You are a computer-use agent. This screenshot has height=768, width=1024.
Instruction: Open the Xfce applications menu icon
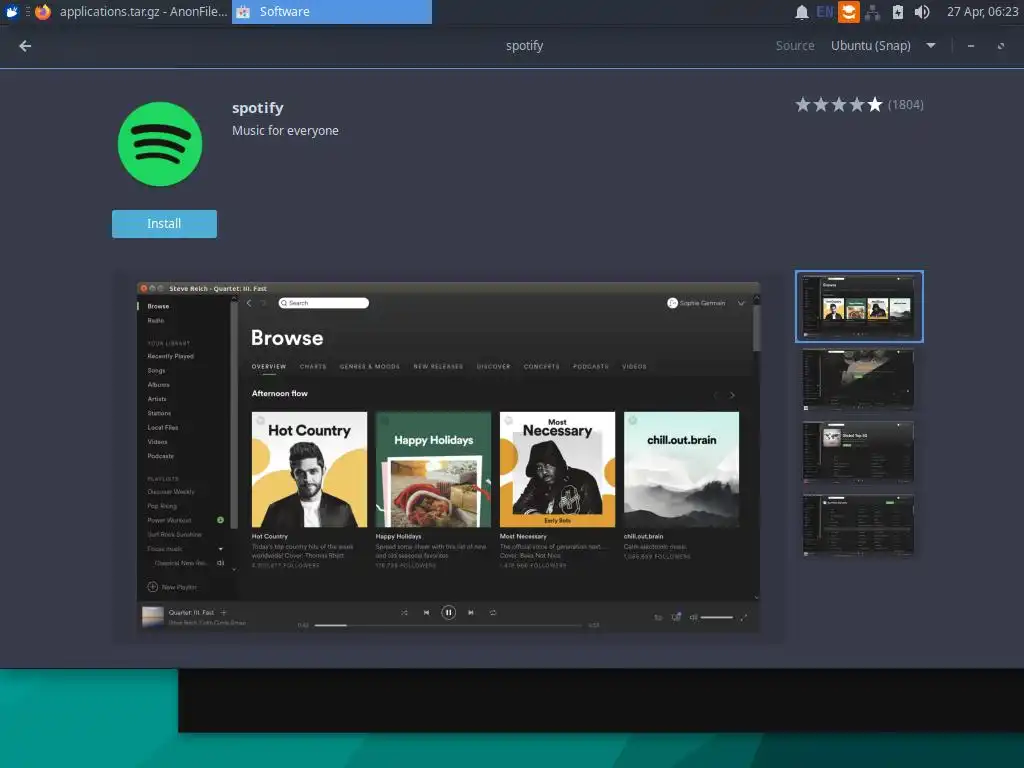pos(12,11)
